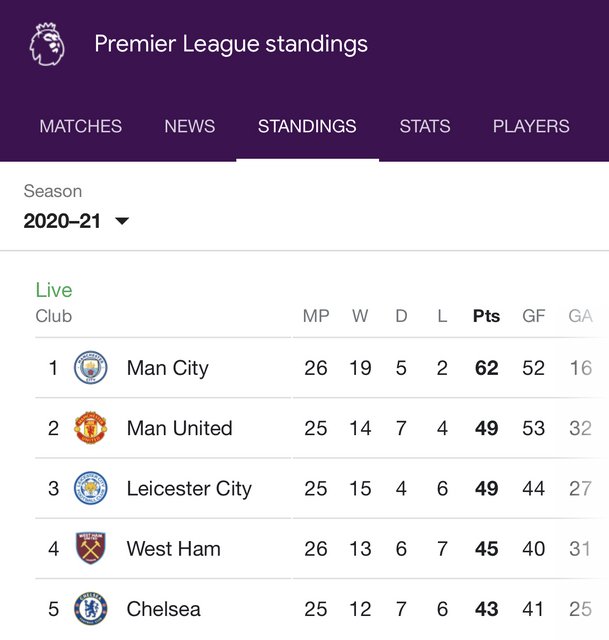609x640 pixels.
Task: Switch to the Matches tab
Action: pos(81,127)
